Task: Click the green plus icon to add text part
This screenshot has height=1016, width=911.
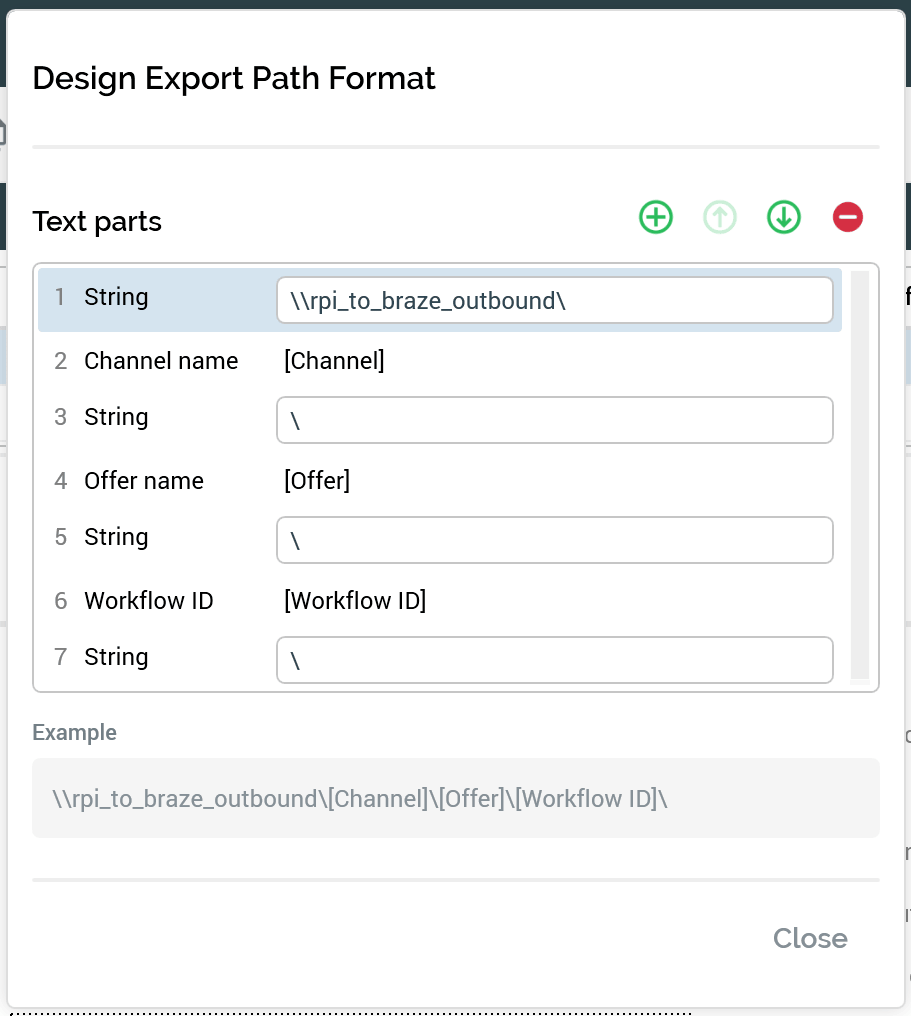Action: click(656, 217)
